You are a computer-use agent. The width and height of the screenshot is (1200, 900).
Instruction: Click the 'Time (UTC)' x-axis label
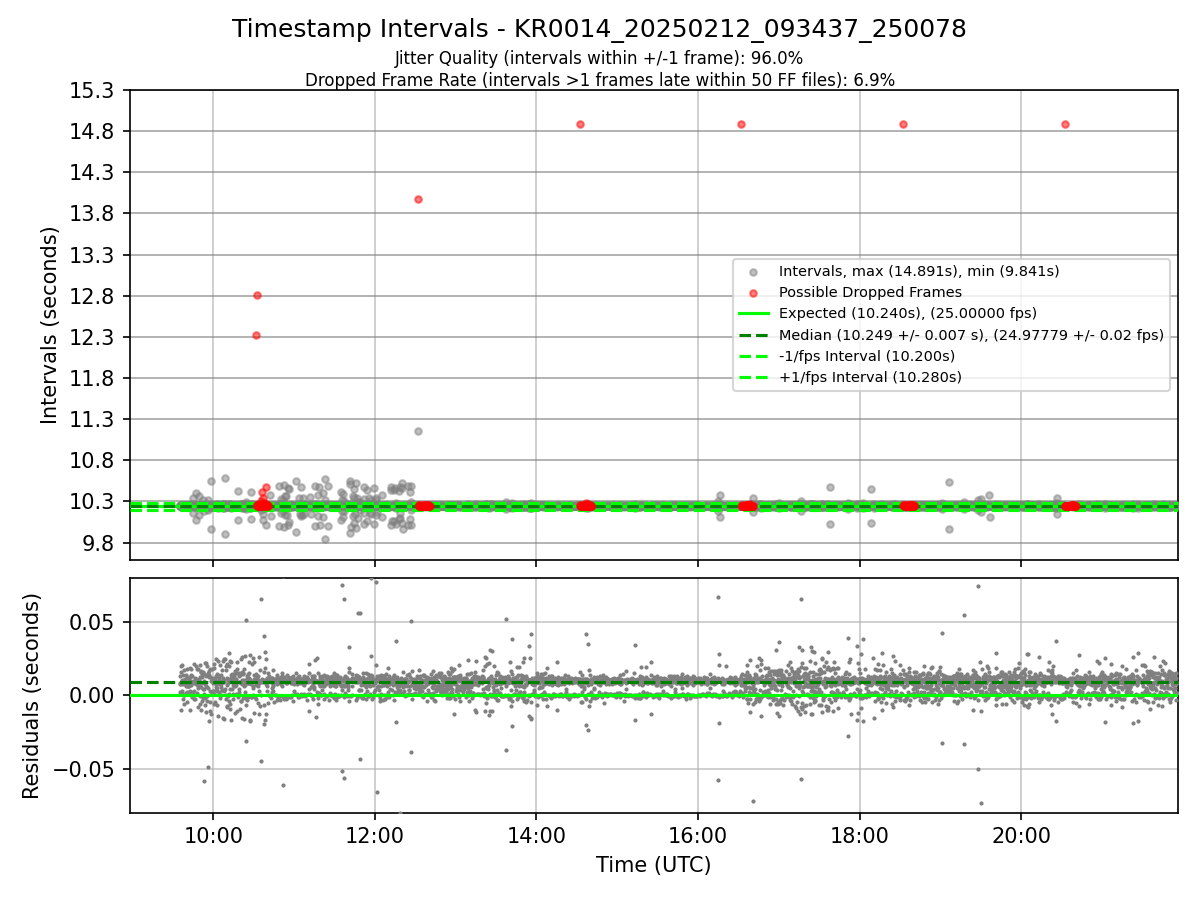click(x=653, y=865)
